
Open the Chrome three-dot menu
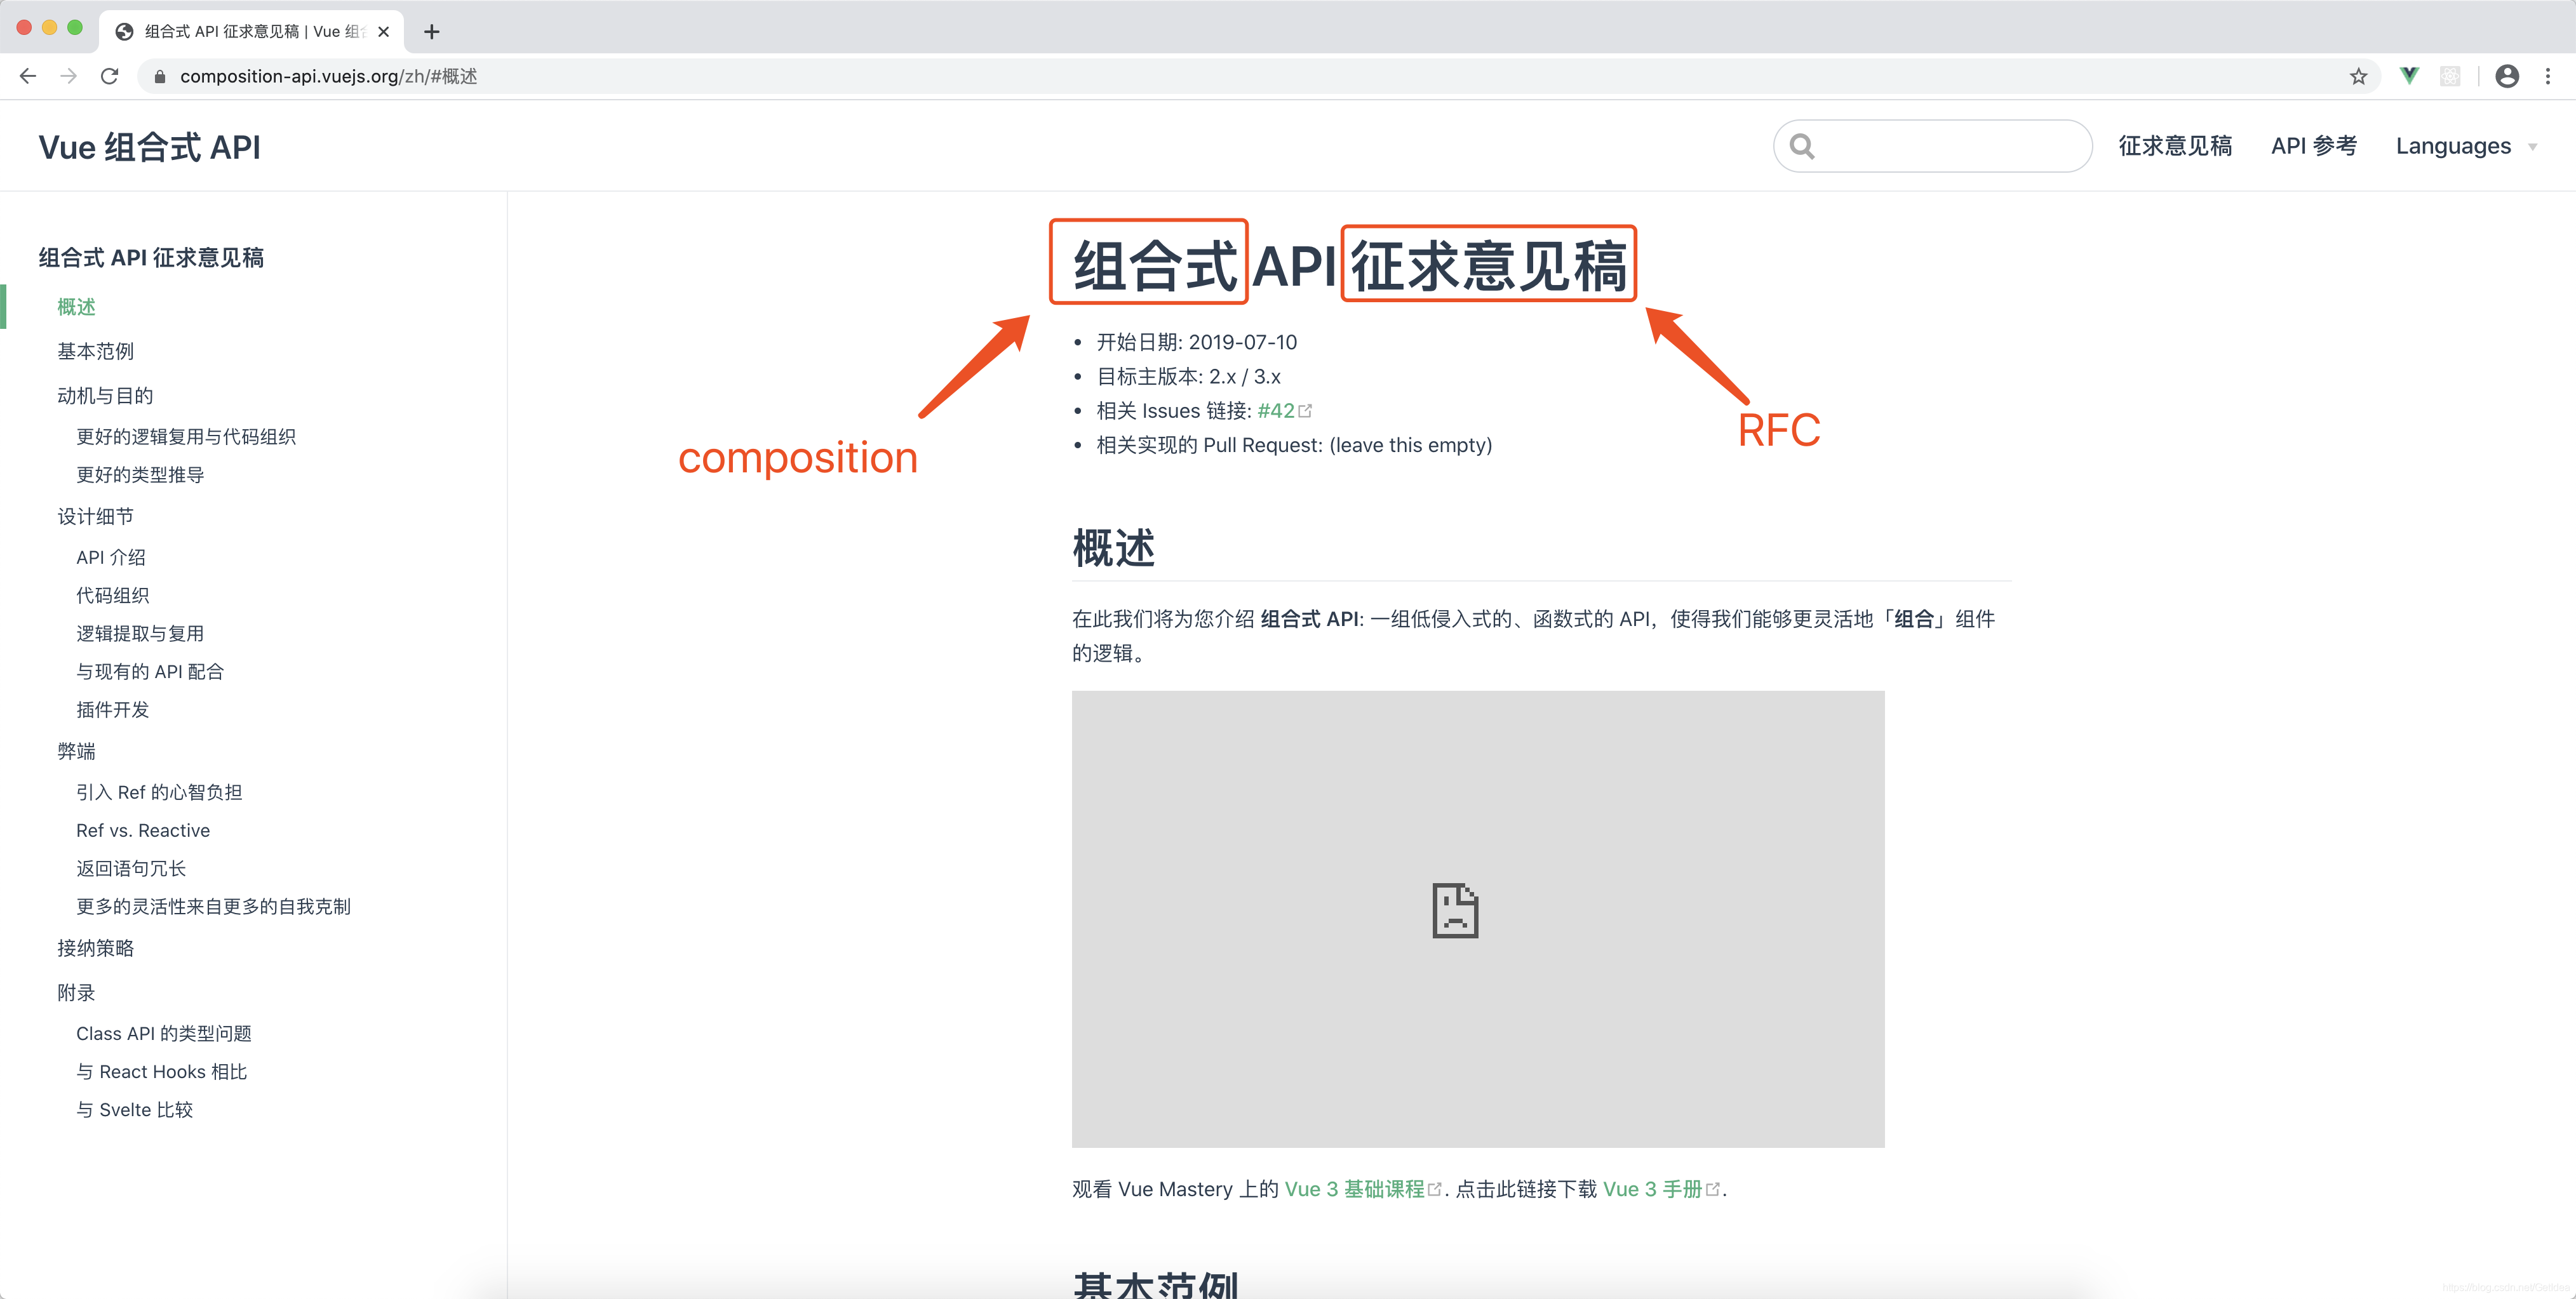2547,76
